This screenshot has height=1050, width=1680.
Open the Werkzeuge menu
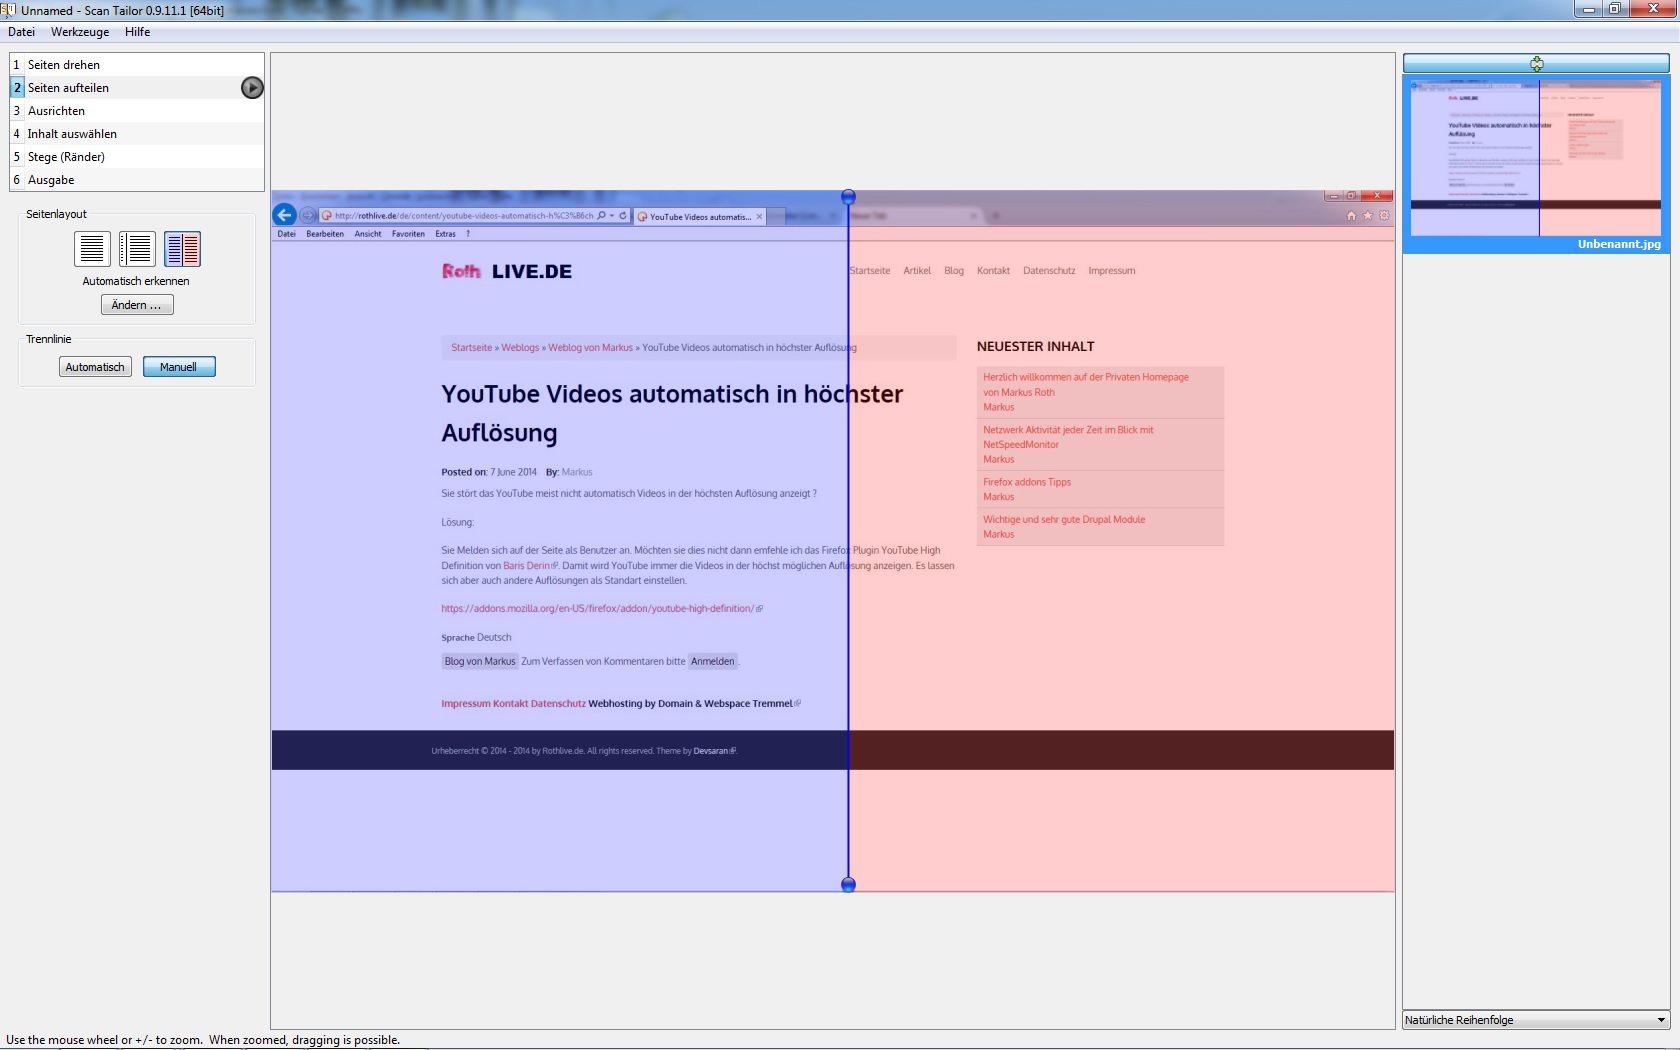[x=80, y=32]
